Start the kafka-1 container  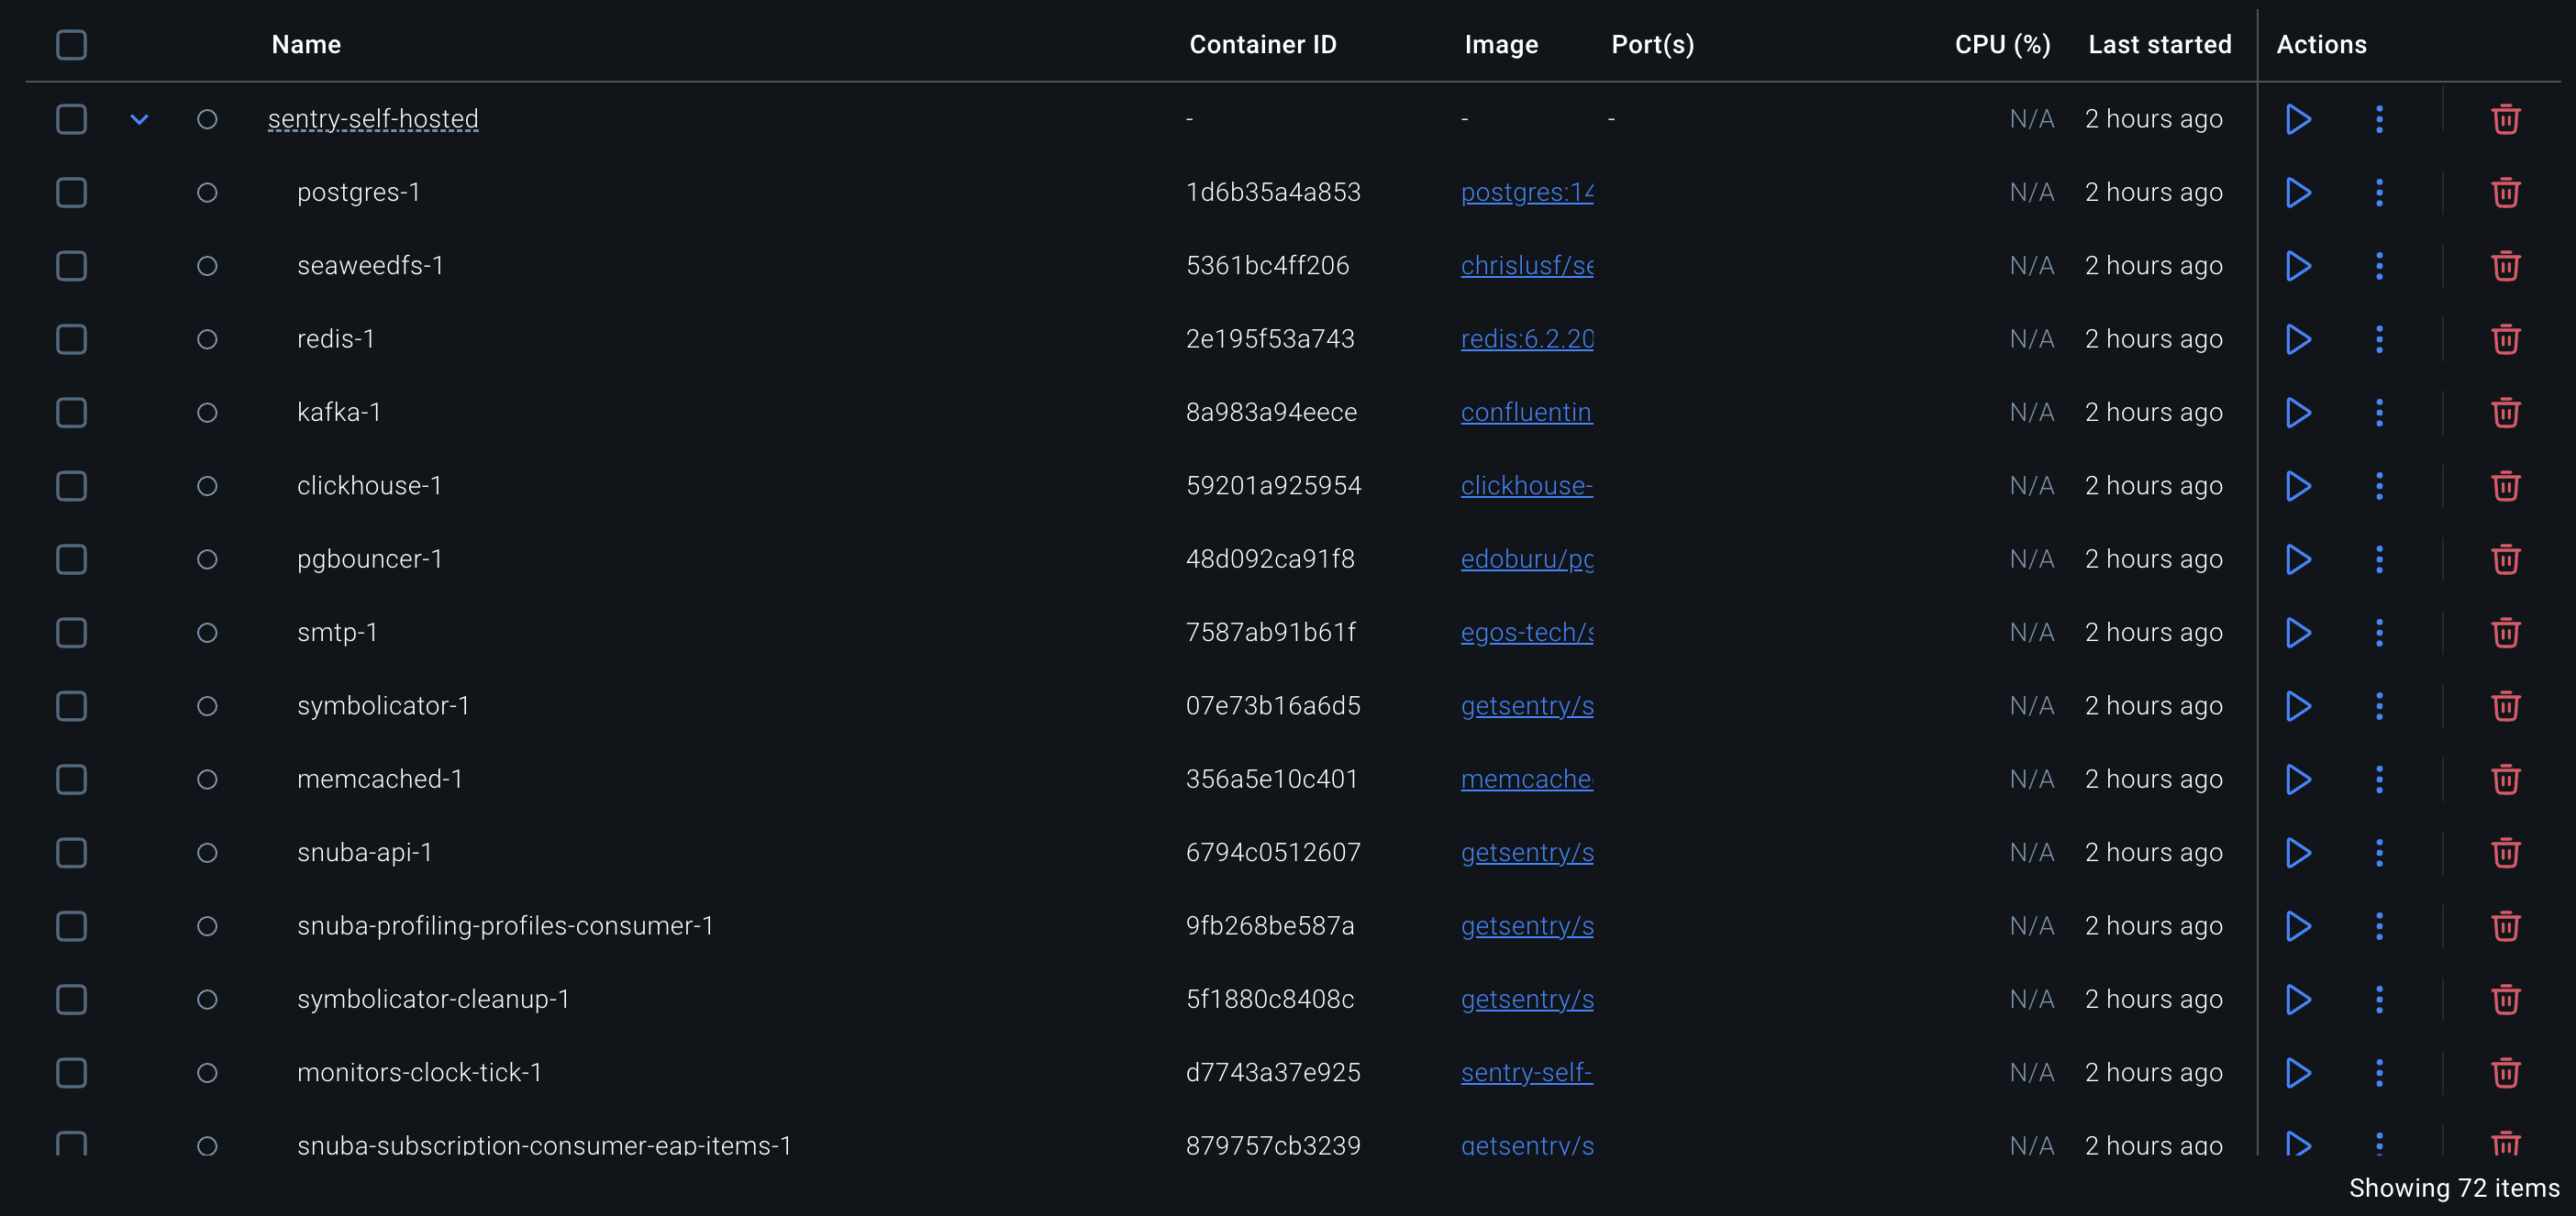[x=2298, y=412]
